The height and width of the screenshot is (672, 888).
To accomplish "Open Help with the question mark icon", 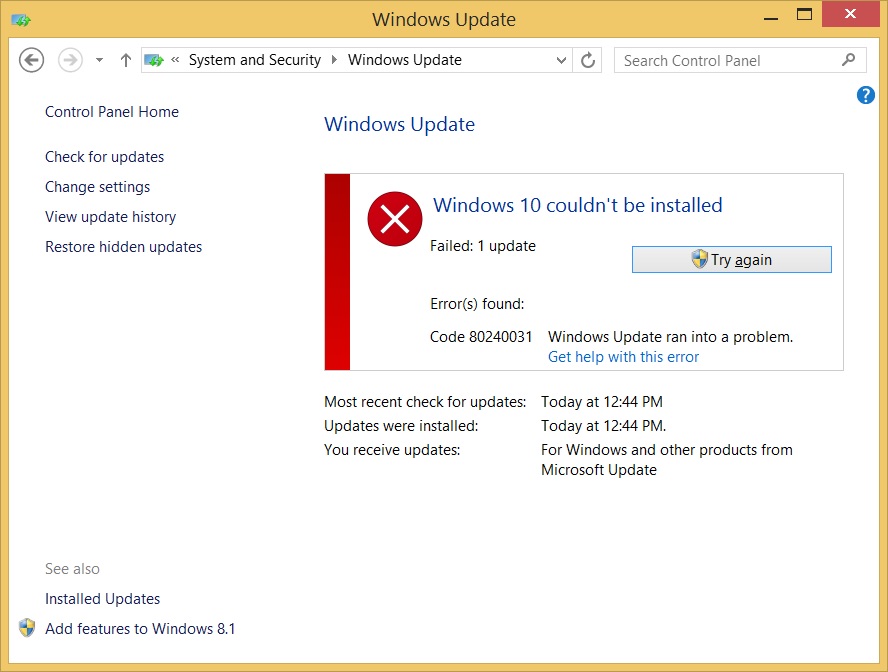I will point(865,95).
